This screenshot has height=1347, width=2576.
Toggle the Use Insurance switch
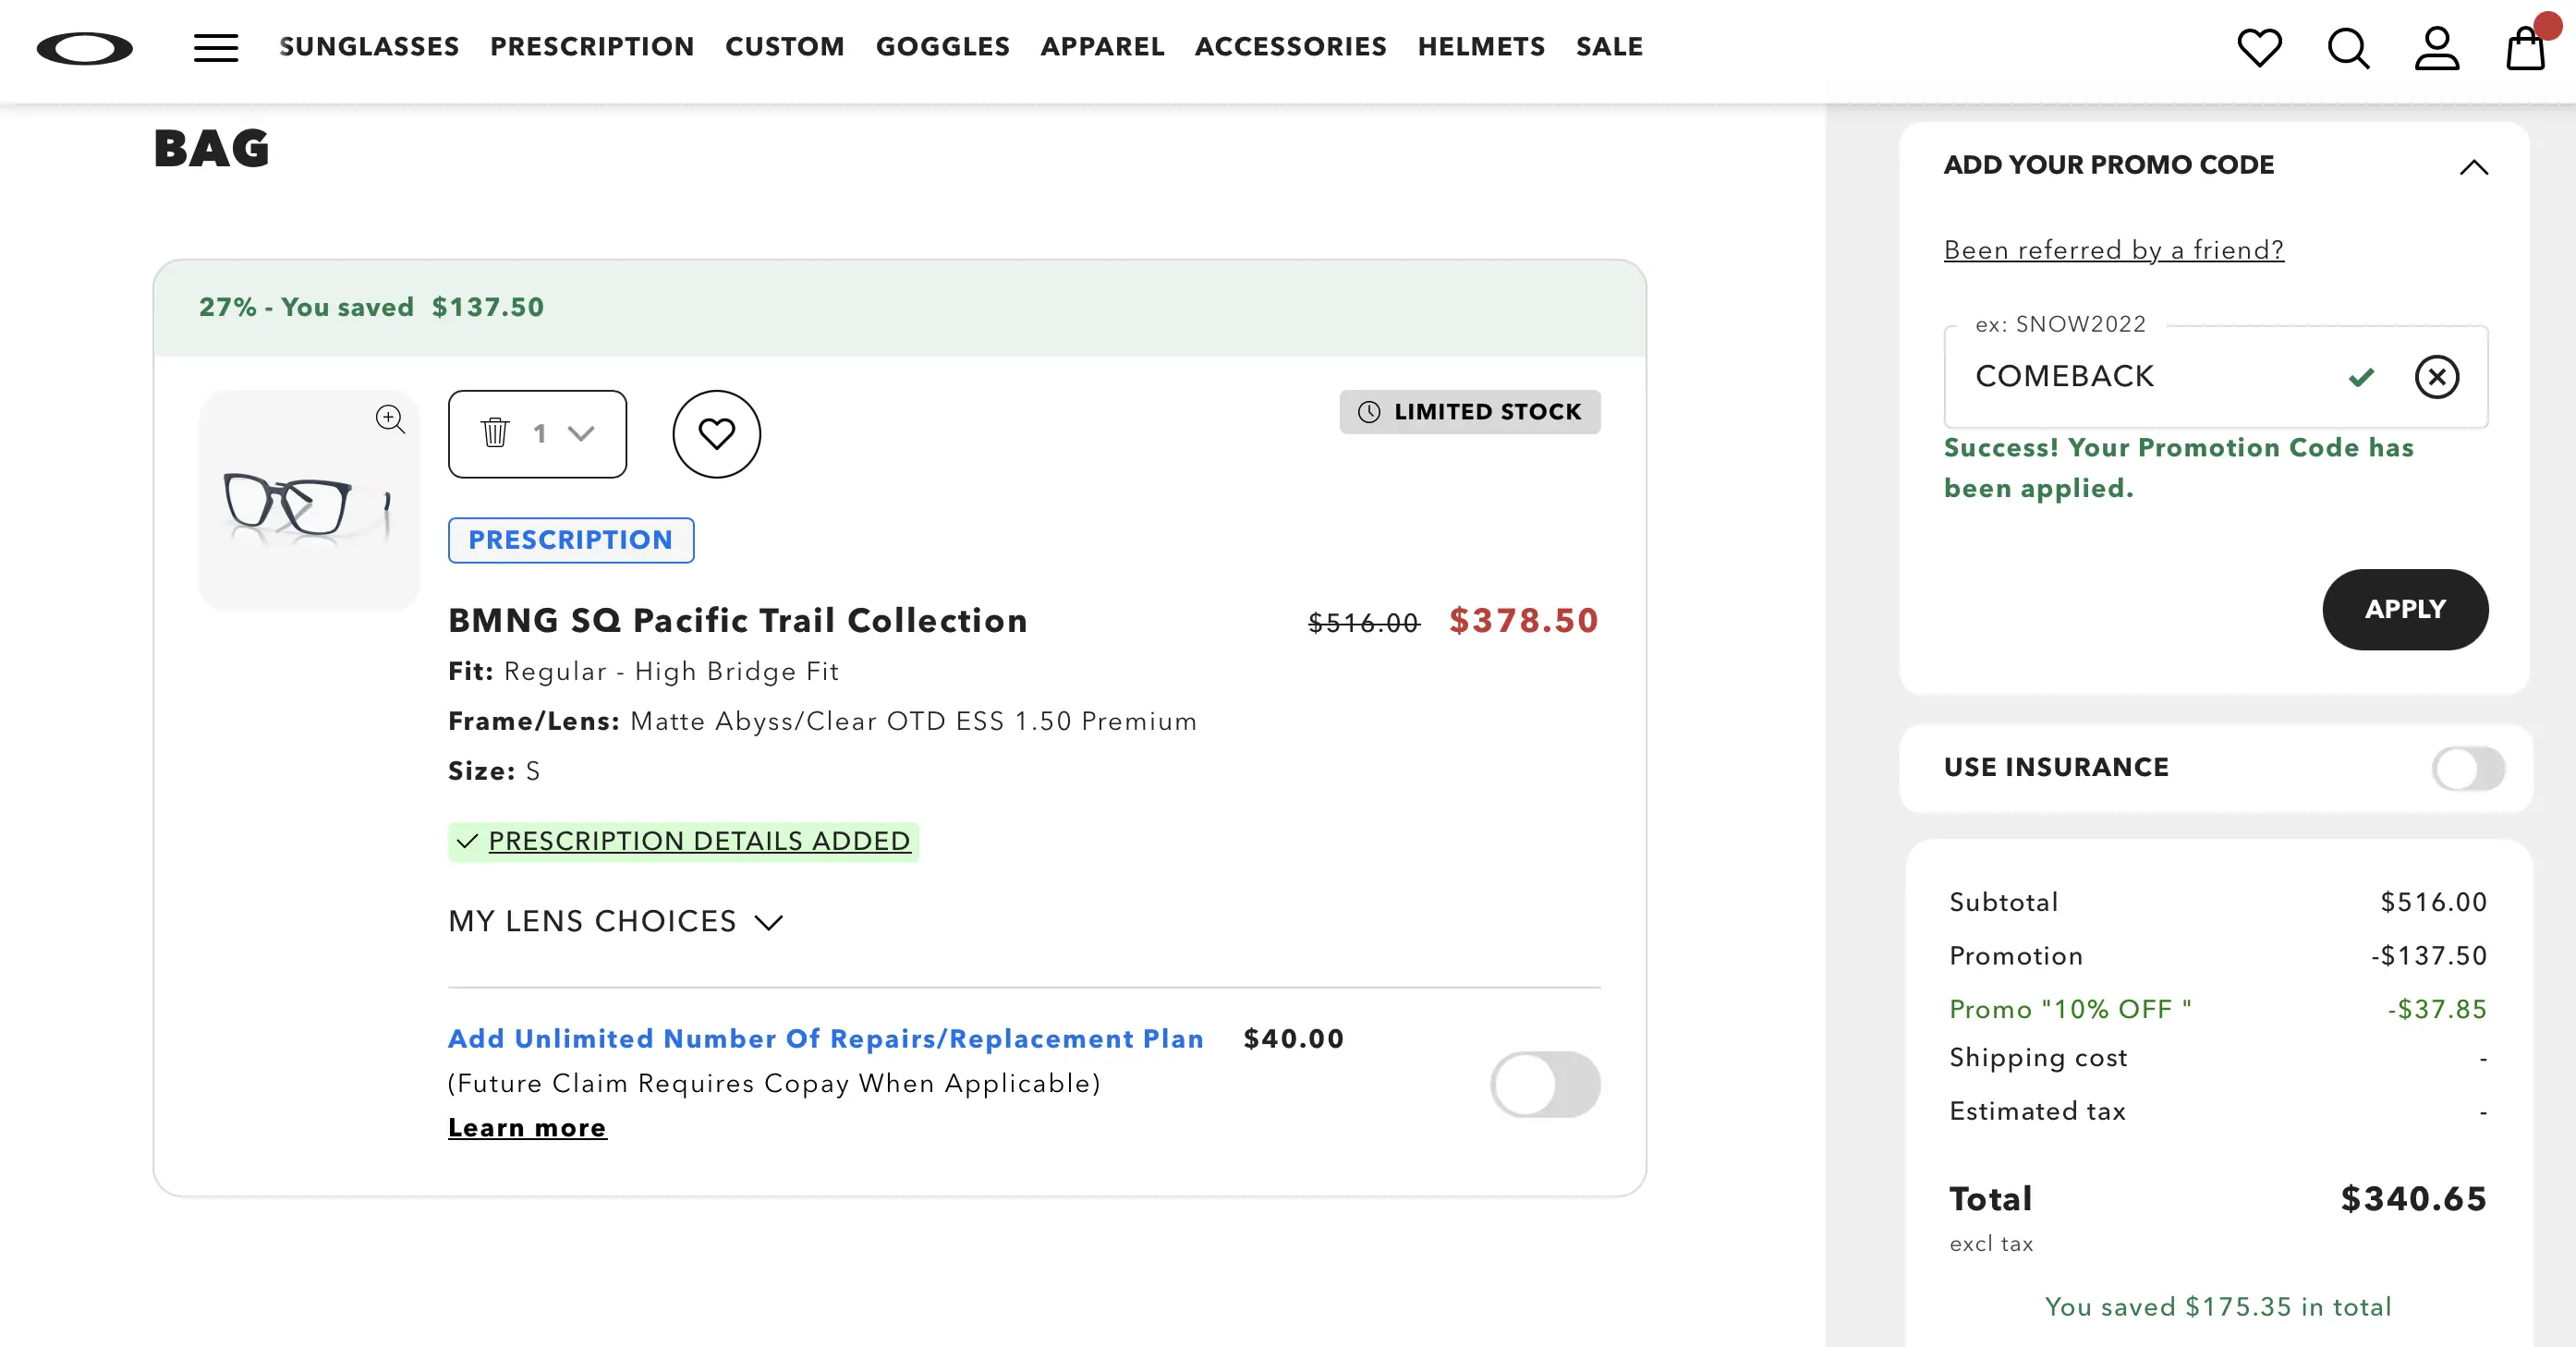point(2468,768)
